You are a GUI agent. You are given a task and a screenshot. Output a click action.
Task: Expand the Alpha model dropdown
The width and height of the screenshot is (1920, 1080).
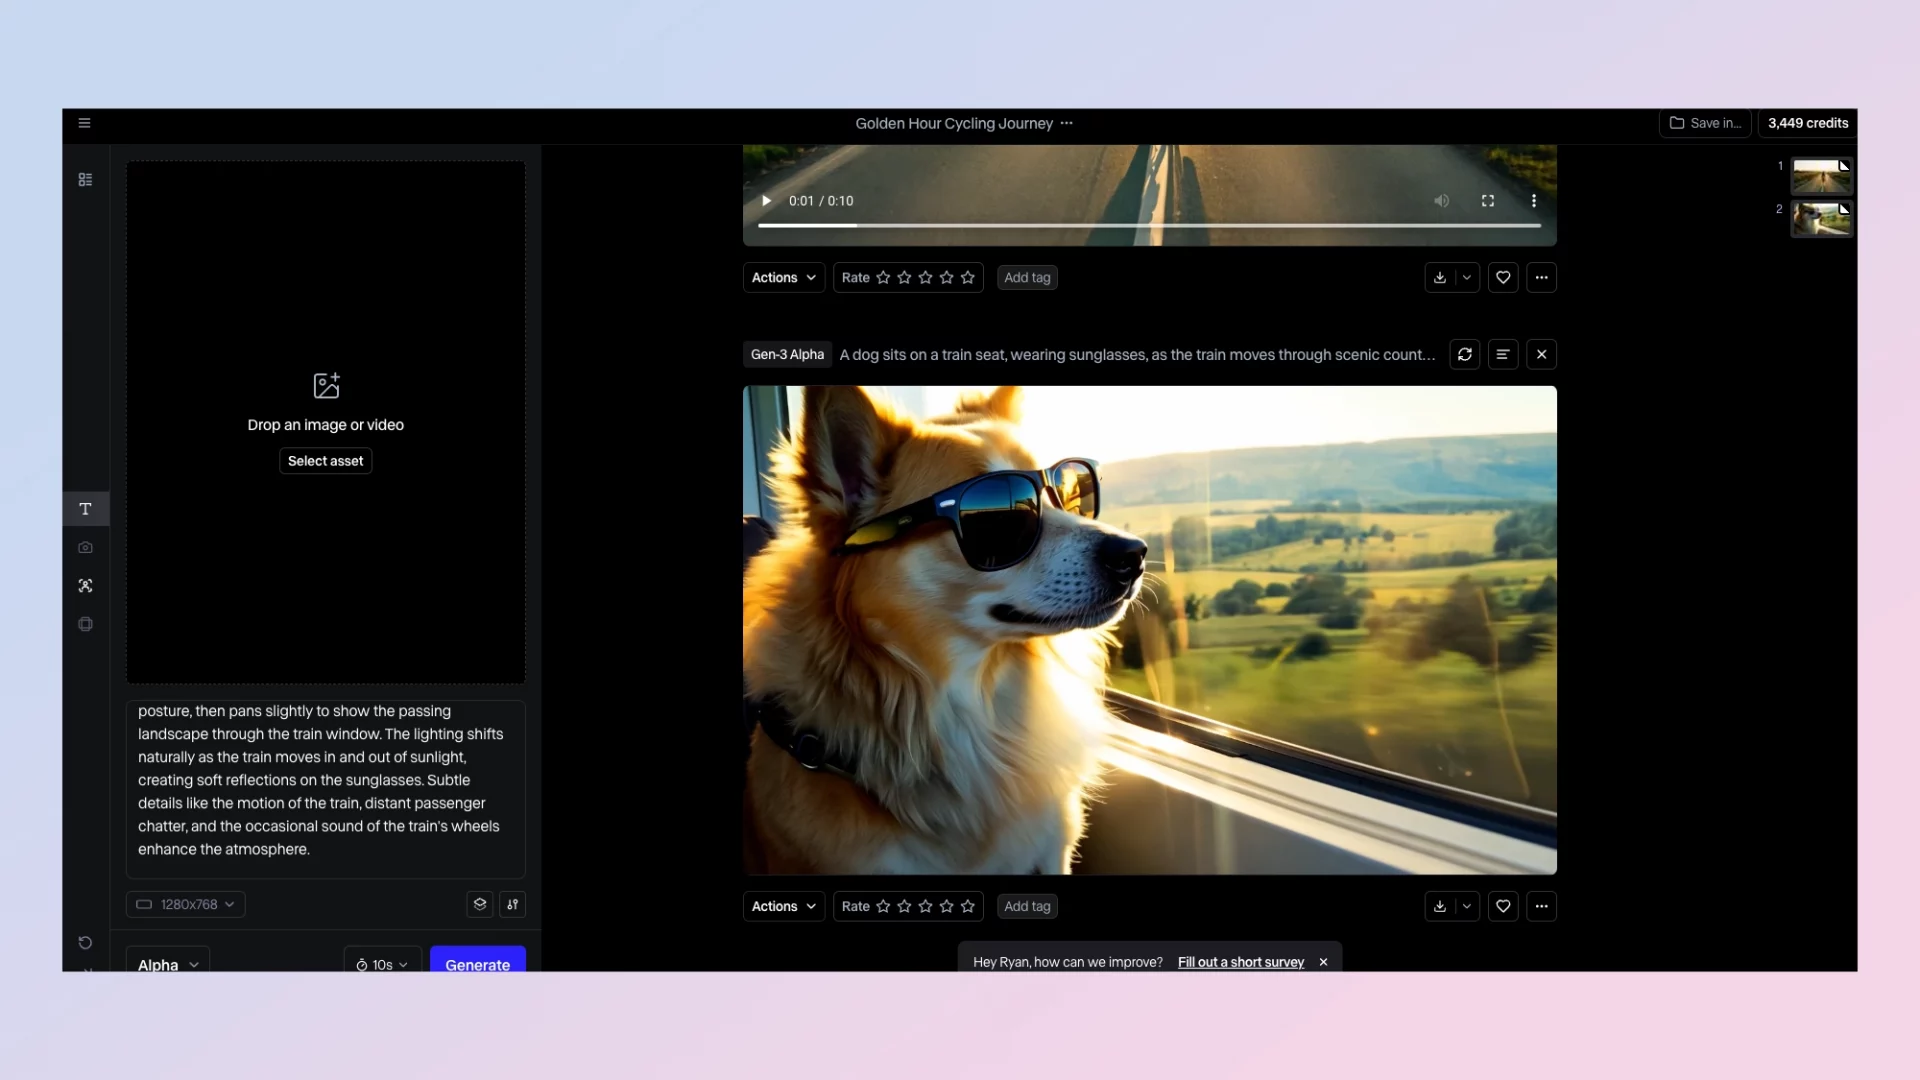point(168,964)
